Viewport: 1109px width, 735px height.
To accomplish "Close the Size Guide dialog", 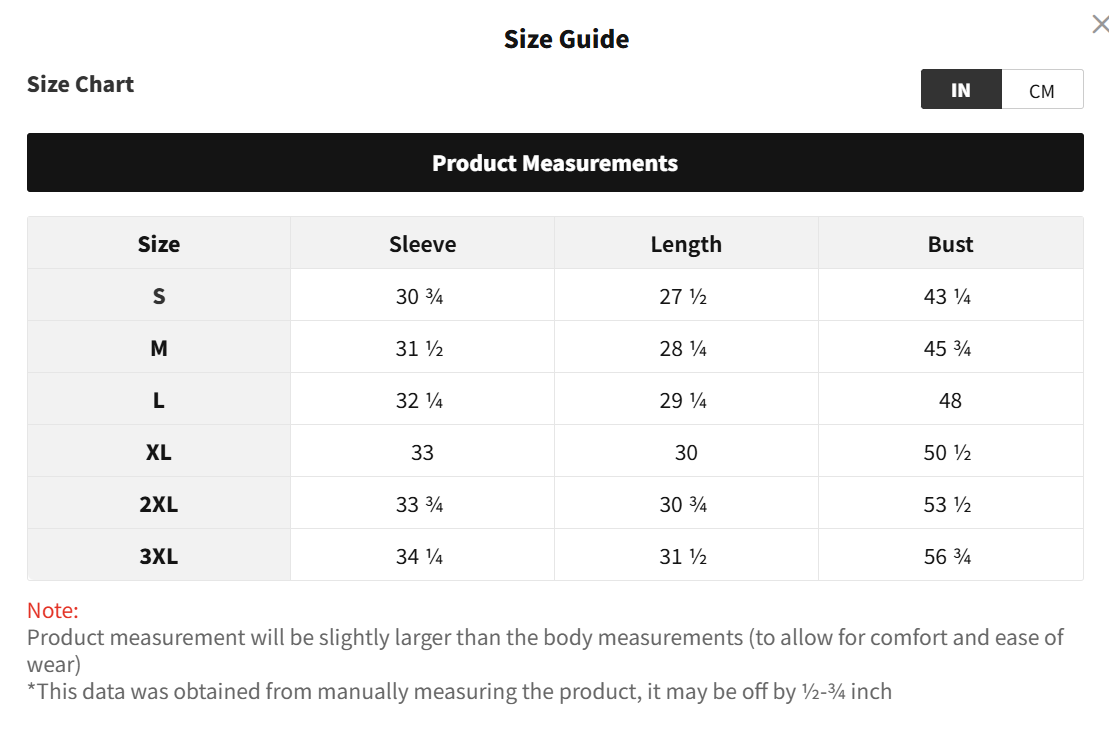I will tap(1099, 25).
